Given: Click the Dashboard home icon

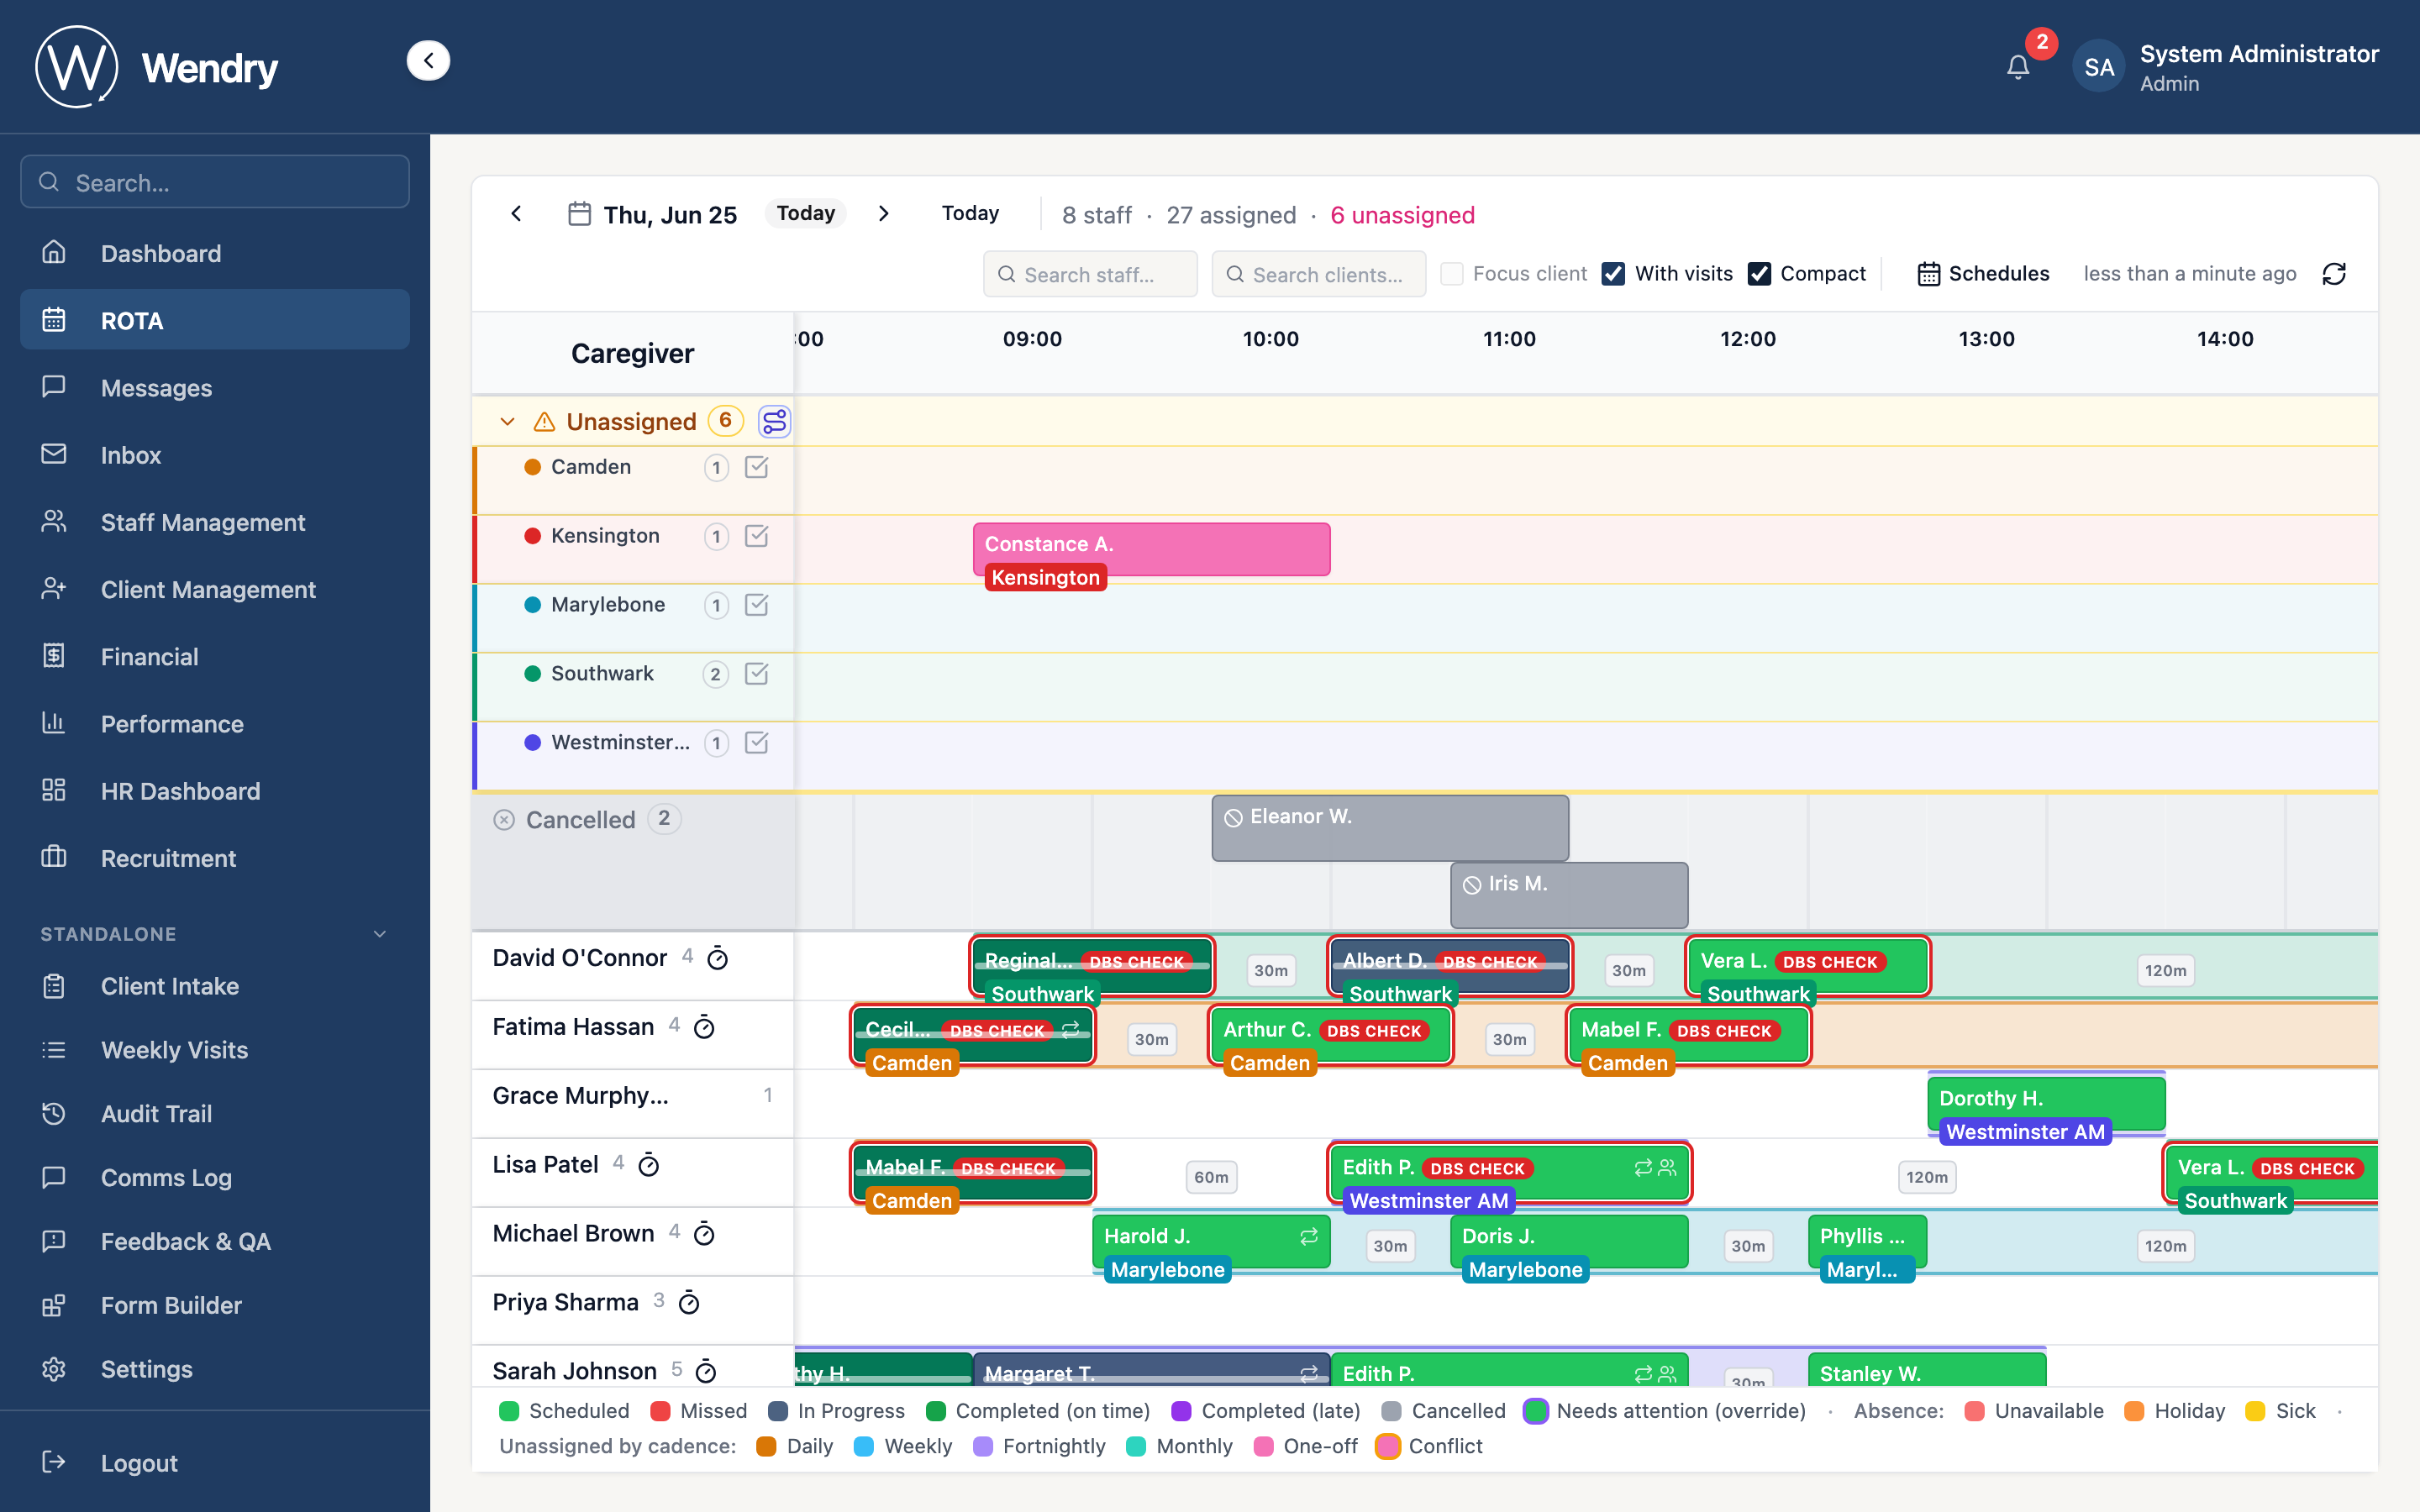Looking at the screenshot, I should click(x=54, y=253).
